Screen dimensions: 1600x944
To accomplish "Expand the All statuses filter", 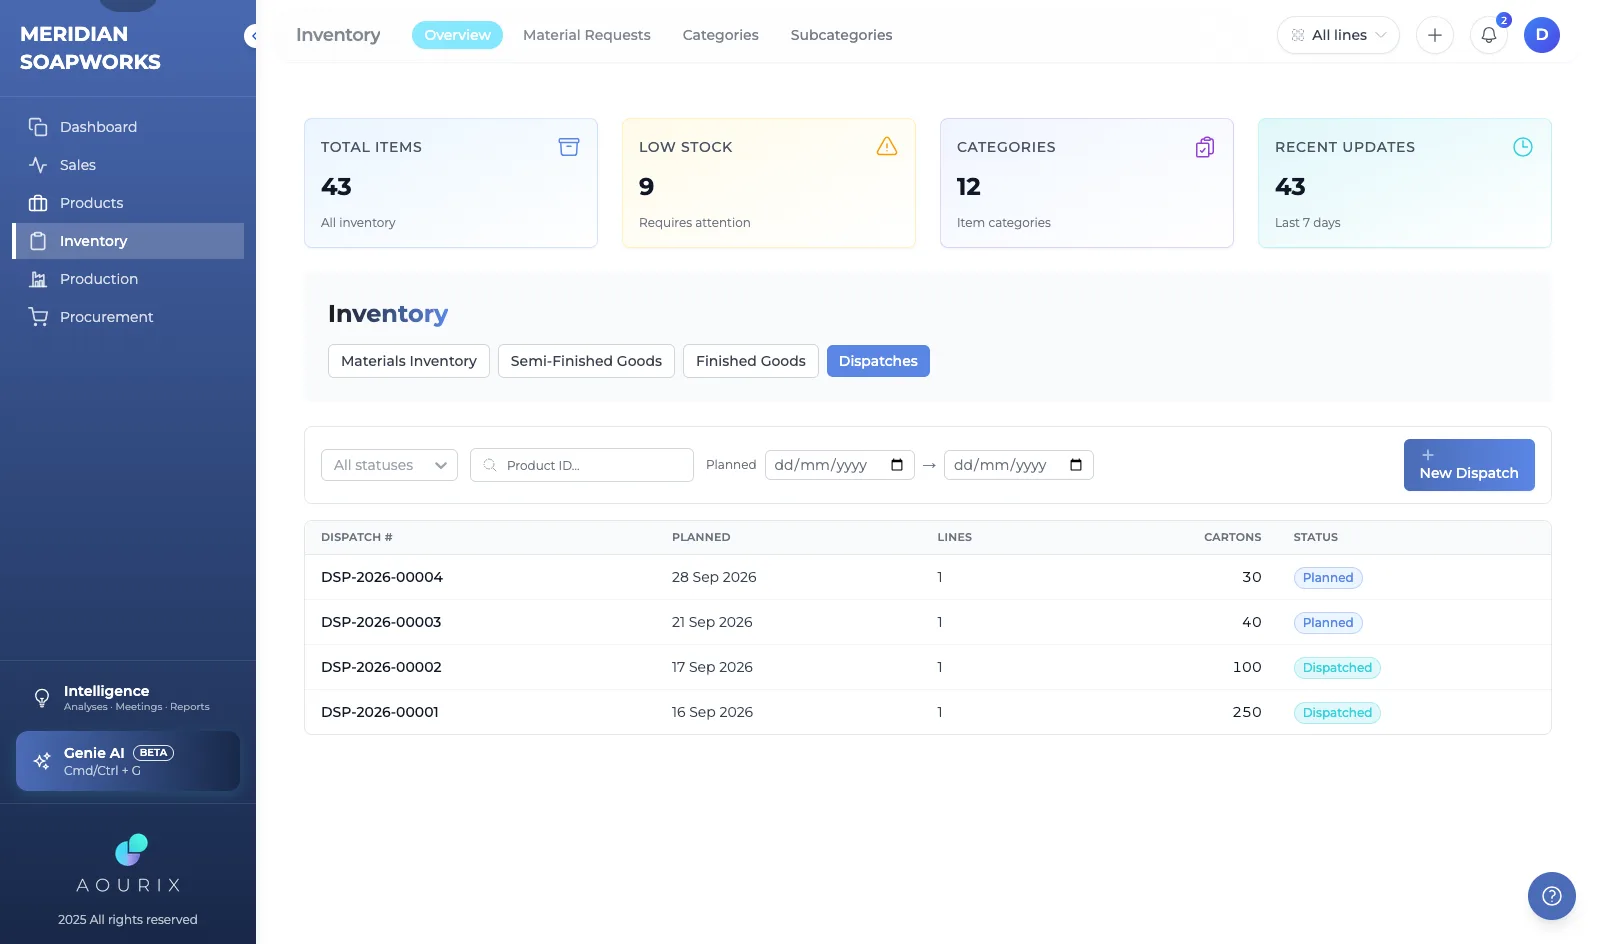I will click(x=389, y=465).
